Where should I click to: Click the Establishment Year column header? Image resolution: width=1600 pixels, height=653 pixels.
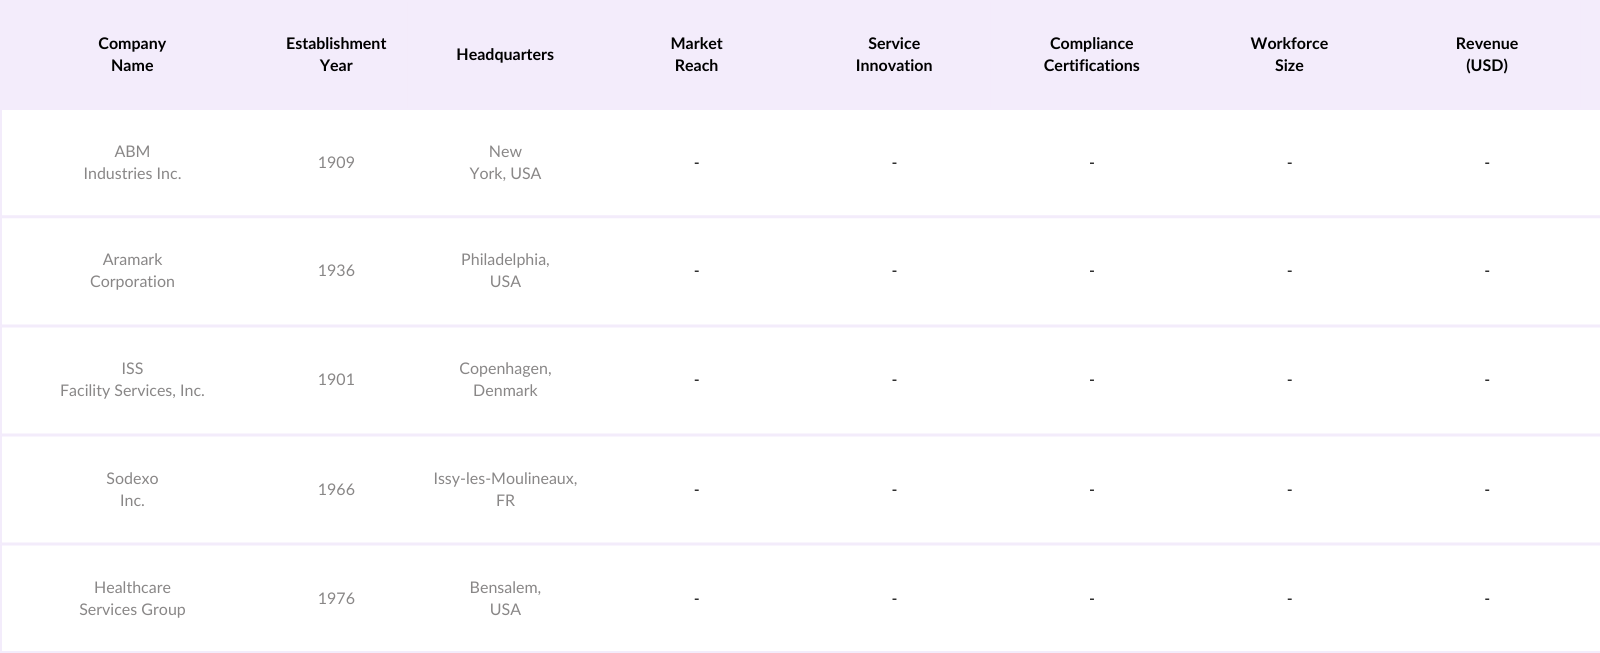tap(336, 54)
